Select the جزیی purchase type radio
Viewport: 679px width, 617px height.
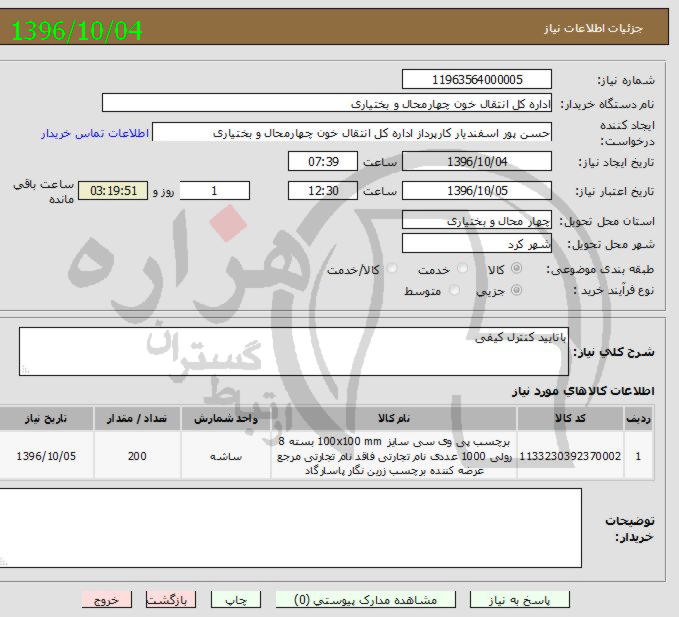pos(516,290)
